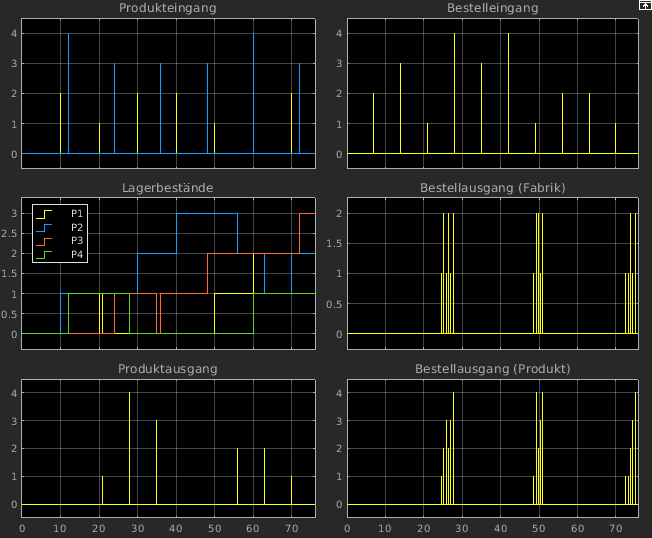
Task: Select the Lagerbestände plot title
Action: coord(168,188)
